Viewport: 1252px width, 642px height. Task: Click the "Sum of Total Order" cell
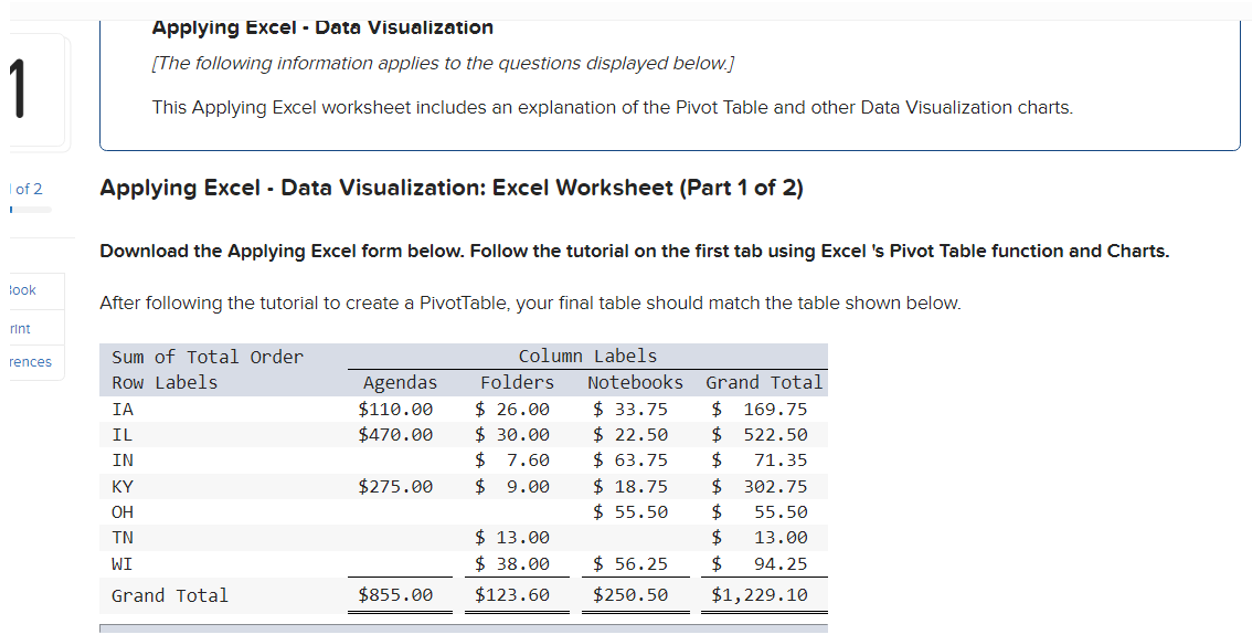click(x=207, y=356)
